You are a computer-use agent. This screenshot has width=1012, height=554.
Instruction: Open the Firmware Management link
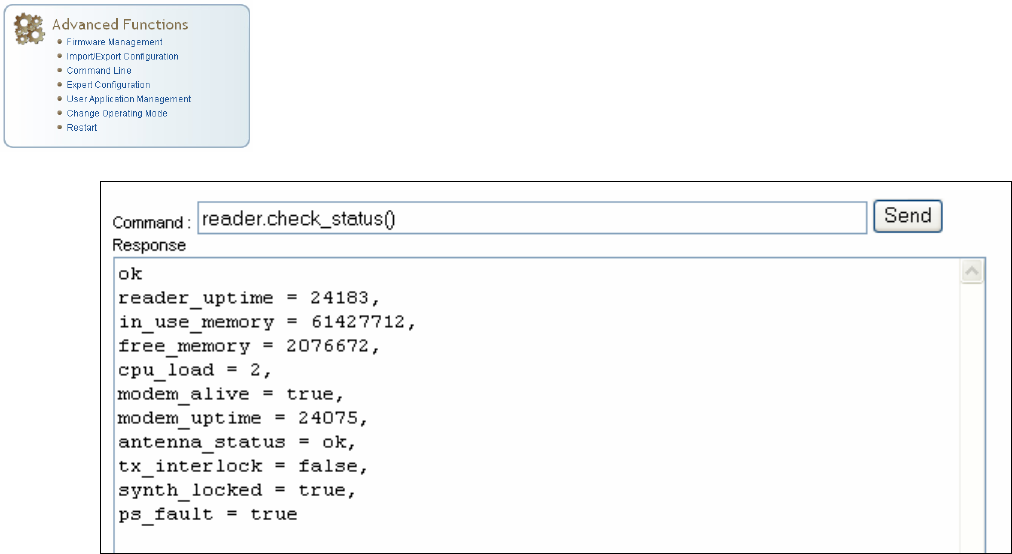[x=114, y=42]
